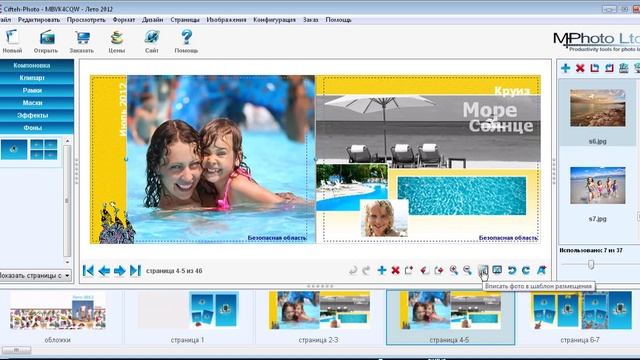The image size is (640, 360).
Task: Zoom in with the magnifier plus icon
Action: [453, 270]
